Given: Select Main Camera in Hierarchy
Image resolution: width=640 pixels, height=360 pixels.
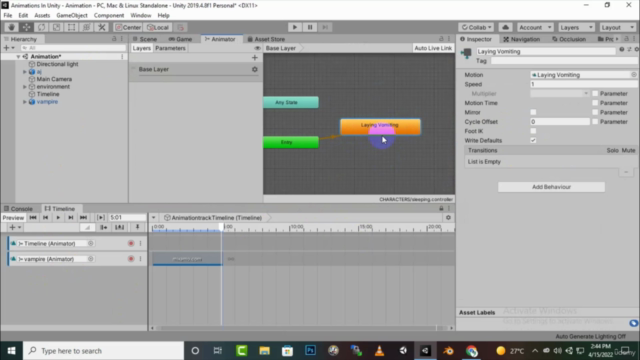Looking at the screenshot, I should point(54,79).
